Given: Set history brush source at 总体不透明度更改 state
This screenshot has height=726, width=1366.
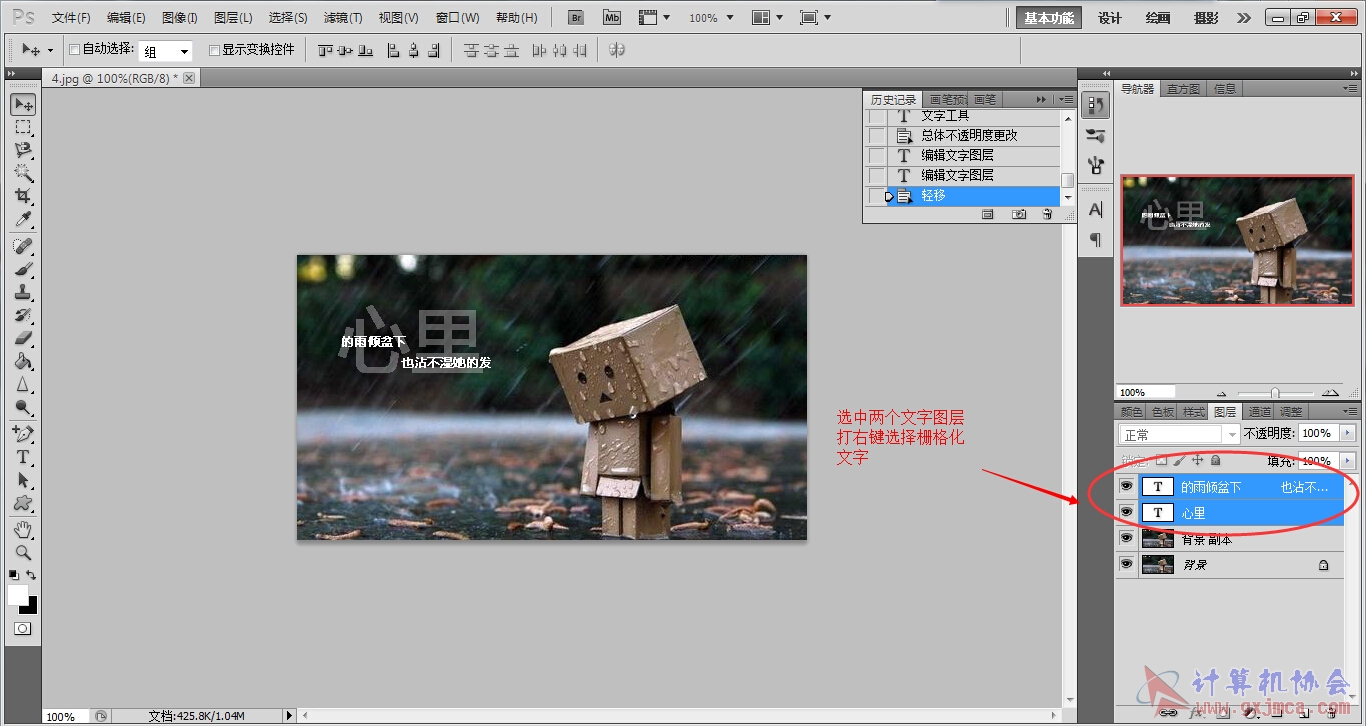Looking at the screenshot, I should (877, 135).
